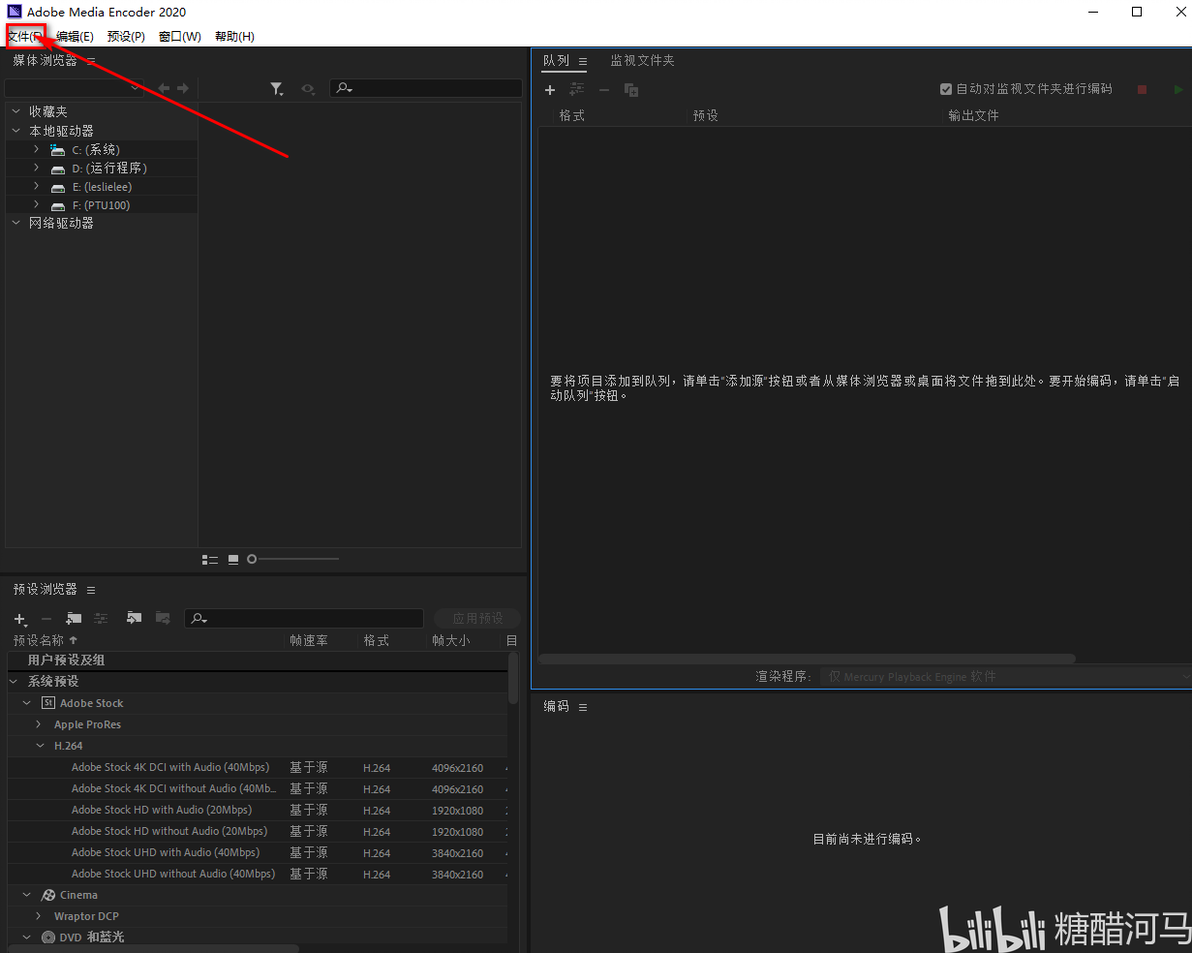Image resolution: width=1192 pixels, height=953 pixels.
Task: Open the renderer Mercury Playback Engine dropdown
Action: (1005, 676)
